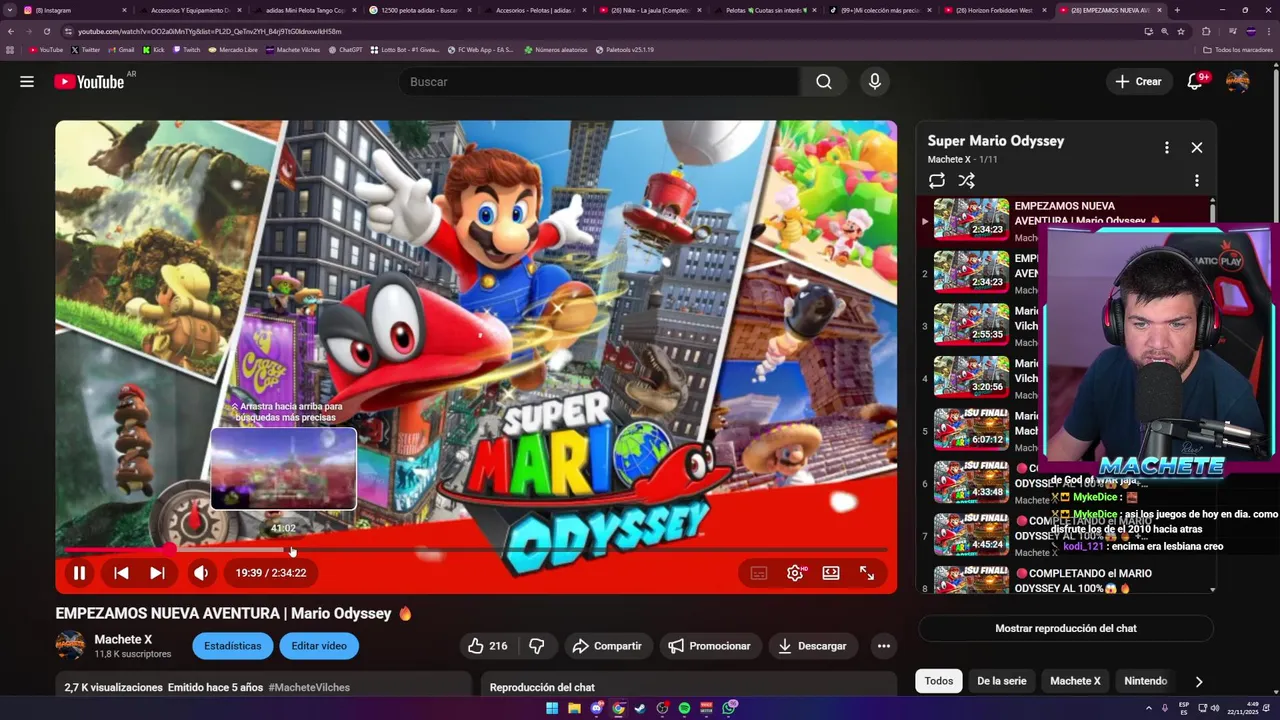Select the Todos filter chip
This screenshot has width=1280, height=720.
click(939, 681)
